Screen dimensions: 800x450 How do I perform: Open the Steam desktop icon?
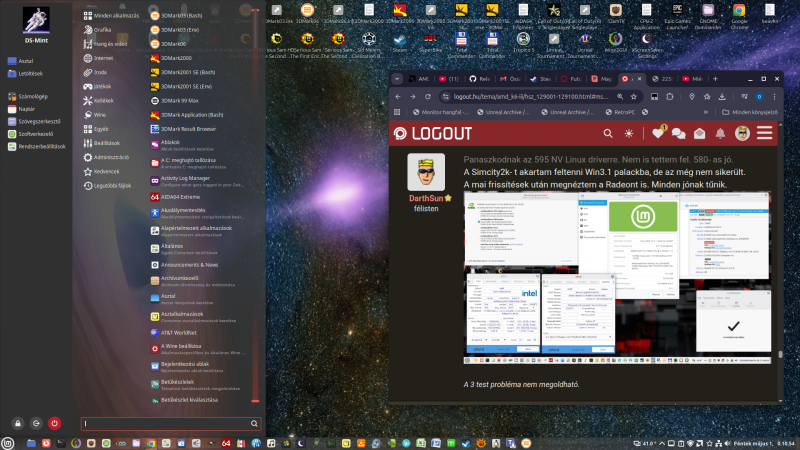(400, 42)
